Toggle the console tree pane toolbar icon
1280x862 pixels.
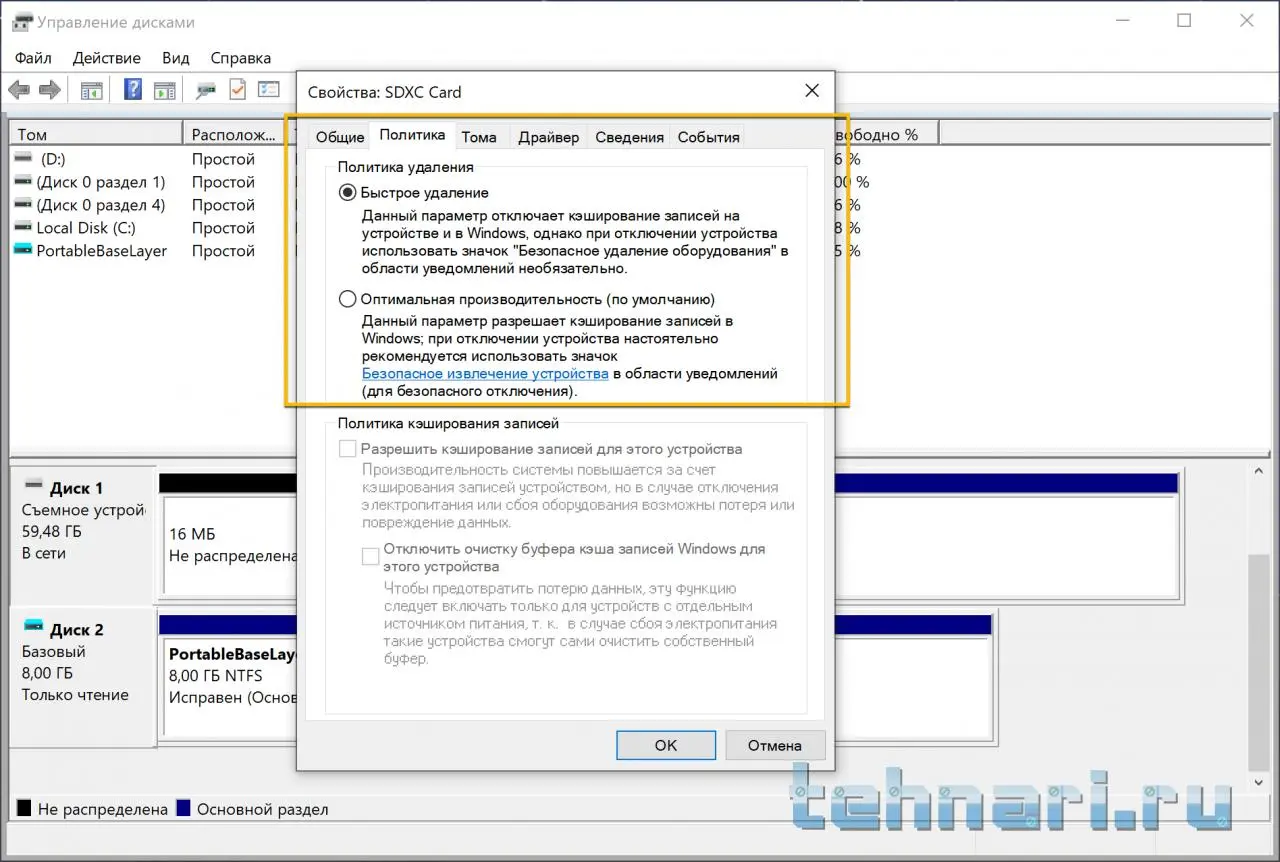coord(92,90)
